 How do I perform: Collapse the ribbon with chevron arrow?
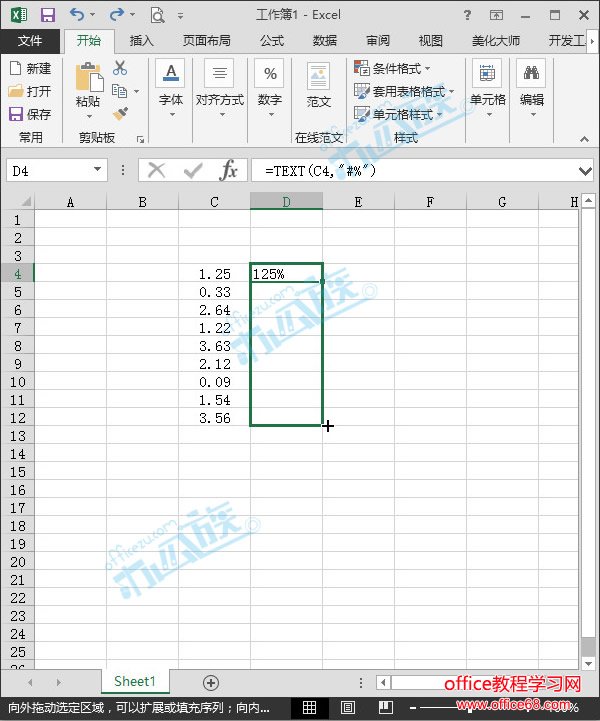584,139
